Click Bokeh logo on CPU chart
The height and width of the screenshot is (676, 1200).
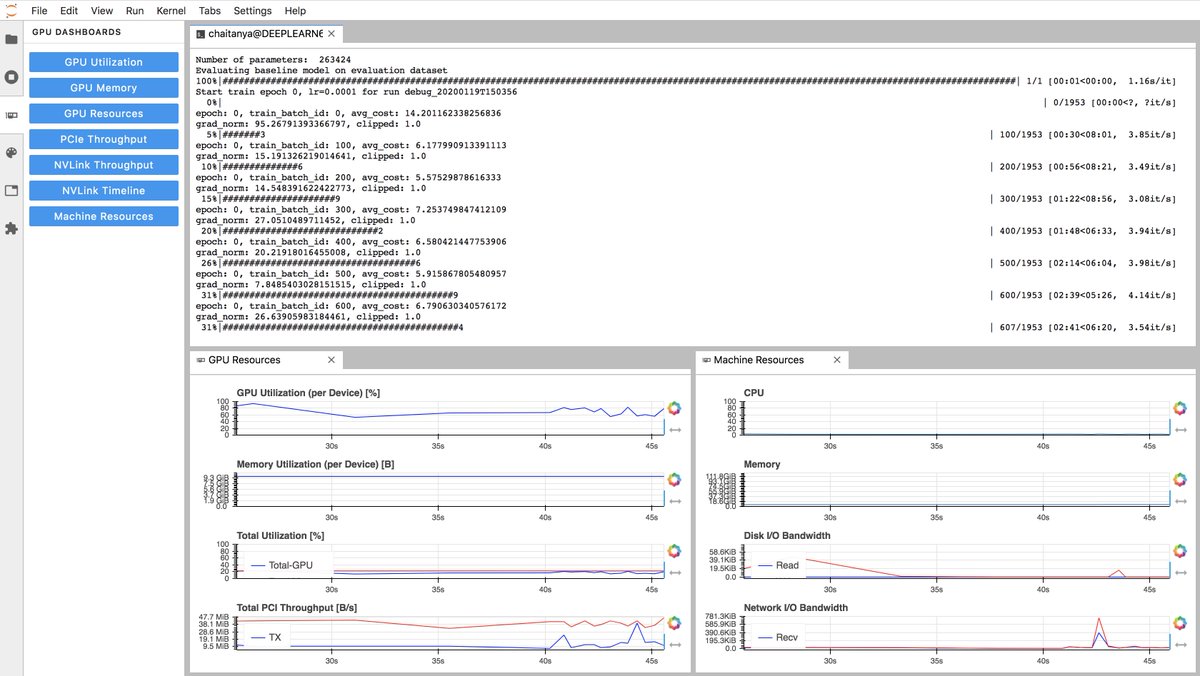pos(1180,407)
